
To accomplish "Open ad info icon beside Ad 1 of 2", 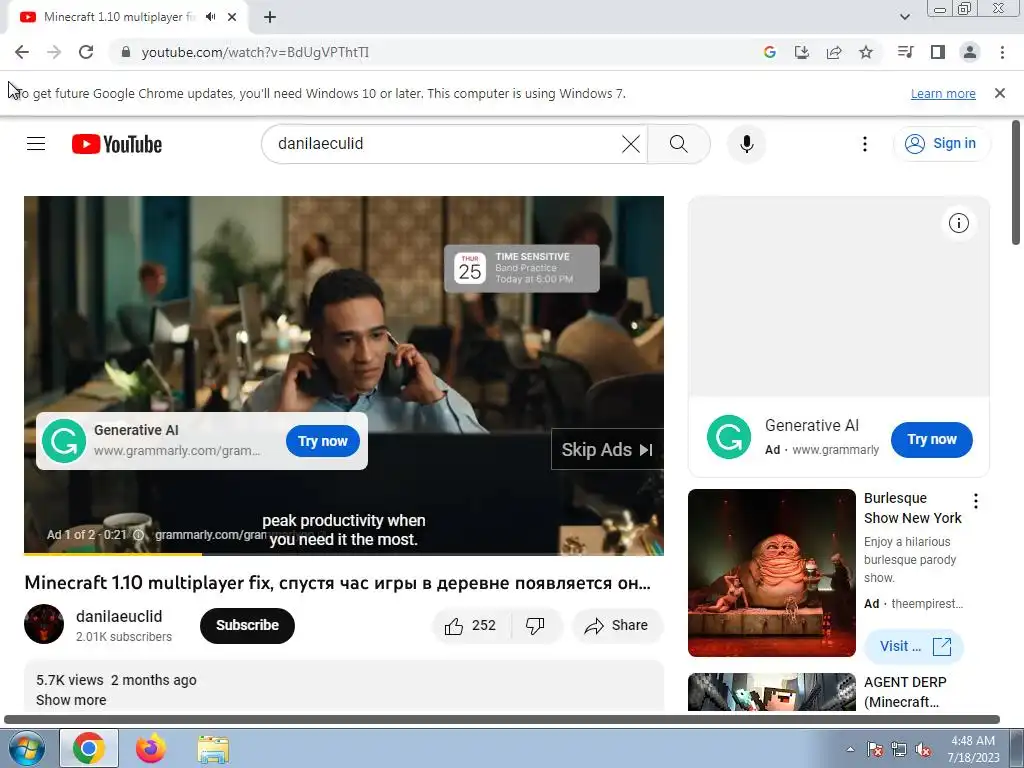I will click(138, 535).
